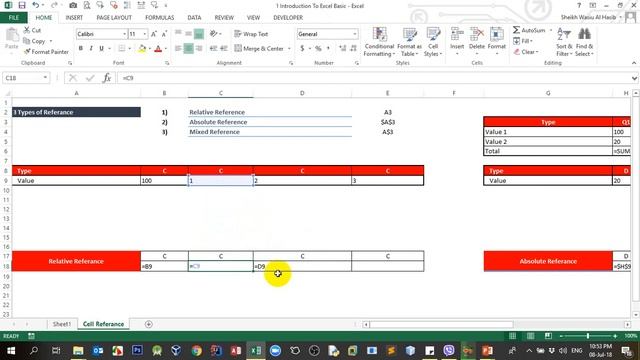Delete cells from the Cells group
This screenshot has height=360, width=640.
[x=476, y=41]
